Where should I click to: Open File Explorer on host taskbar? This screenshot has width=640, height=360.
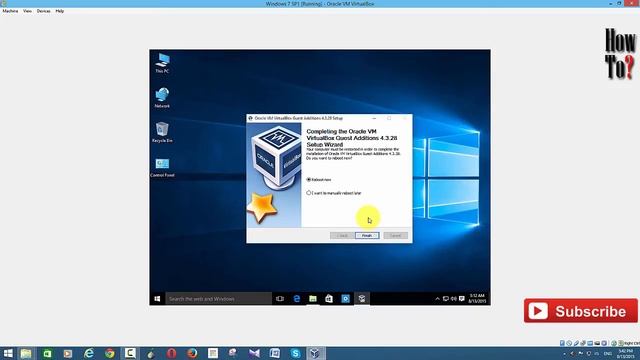(x=26, y=353)
